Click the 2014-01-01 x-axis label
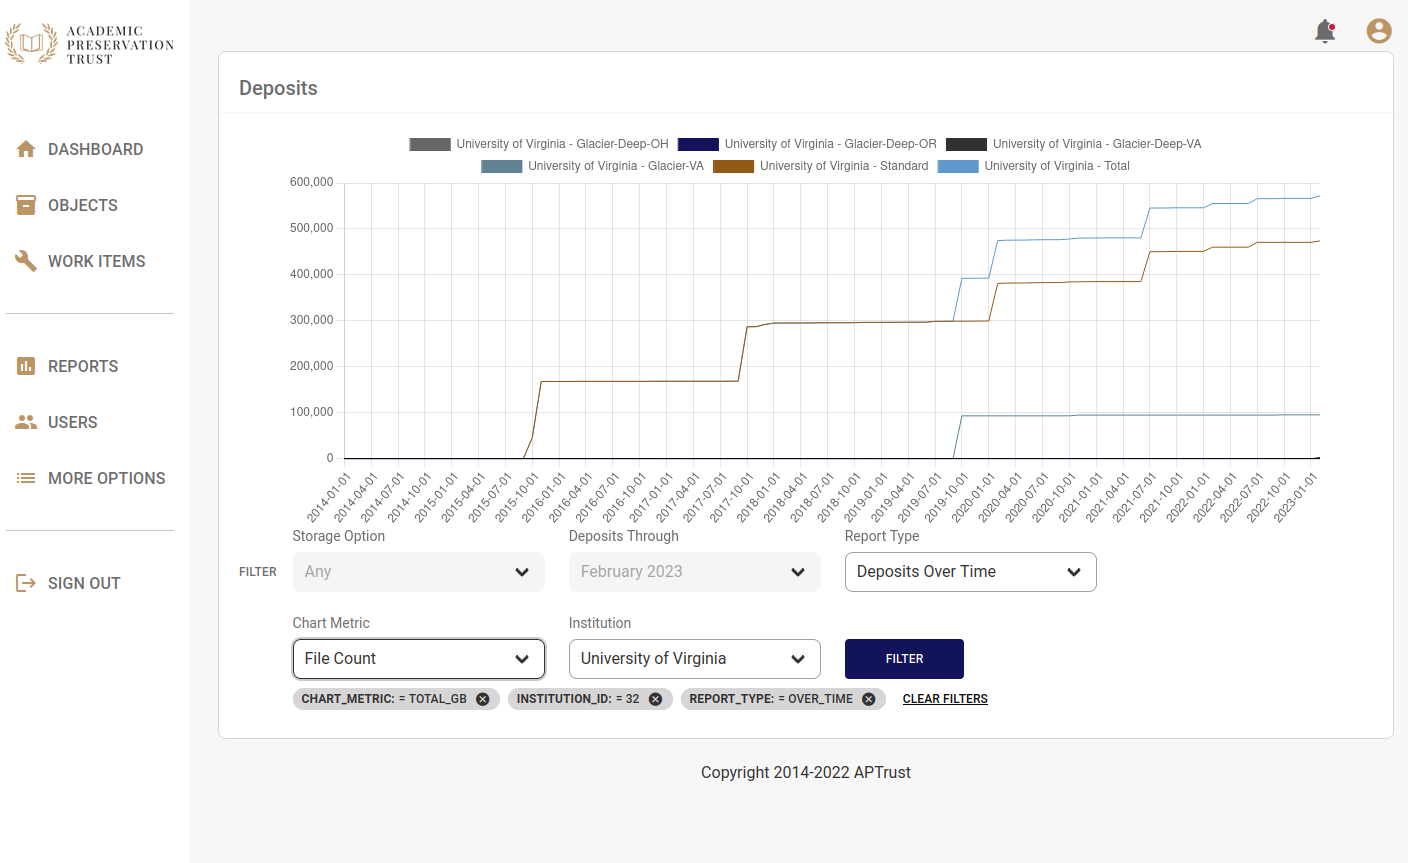1408x863 pixels. tap(329, 497)
